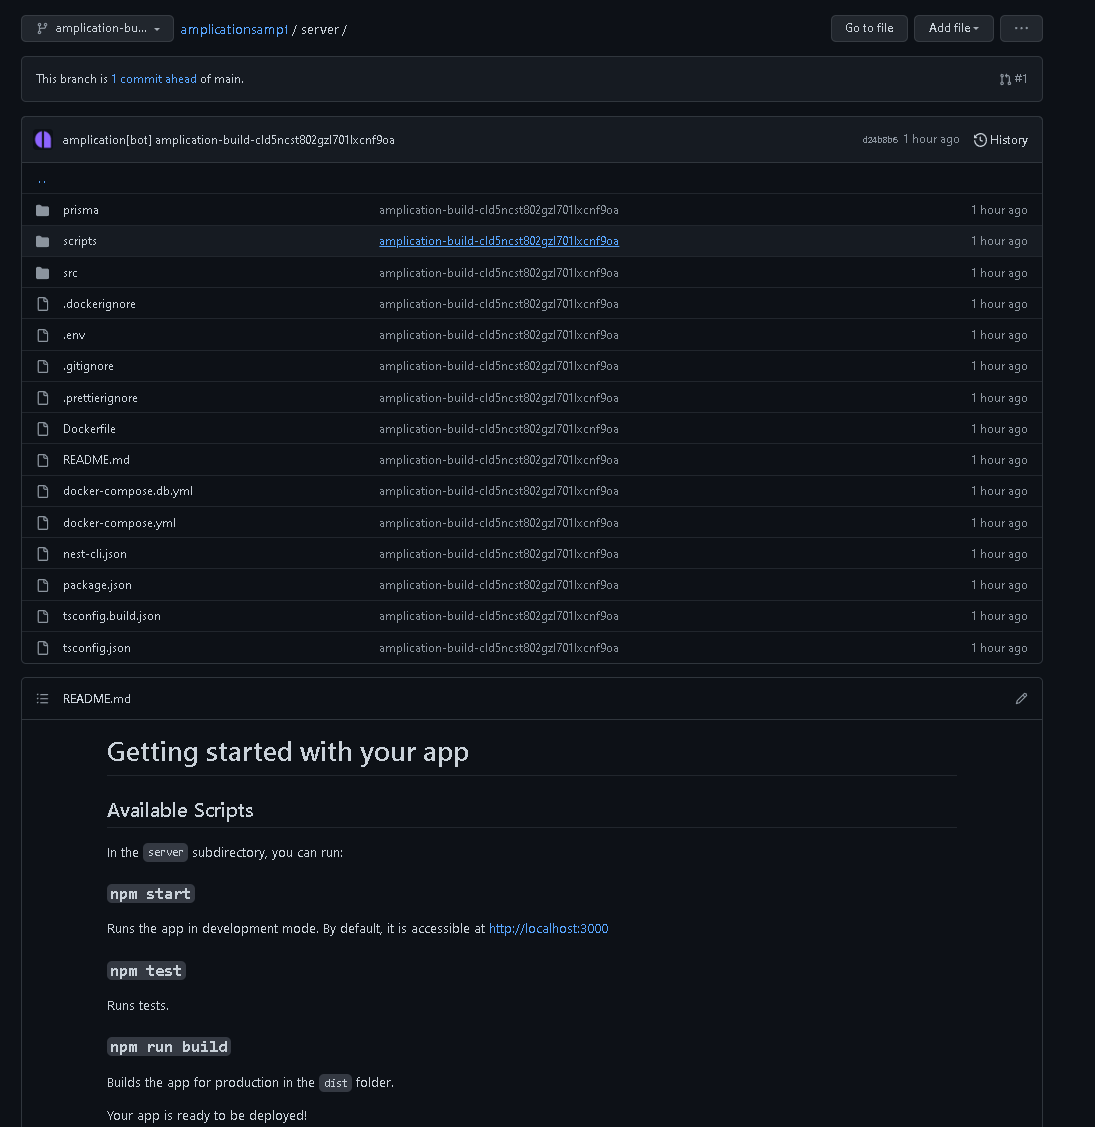The image size is (1095, 1127).
Task: Expand the Add file dropdown
Action: (x=953, y=29)
